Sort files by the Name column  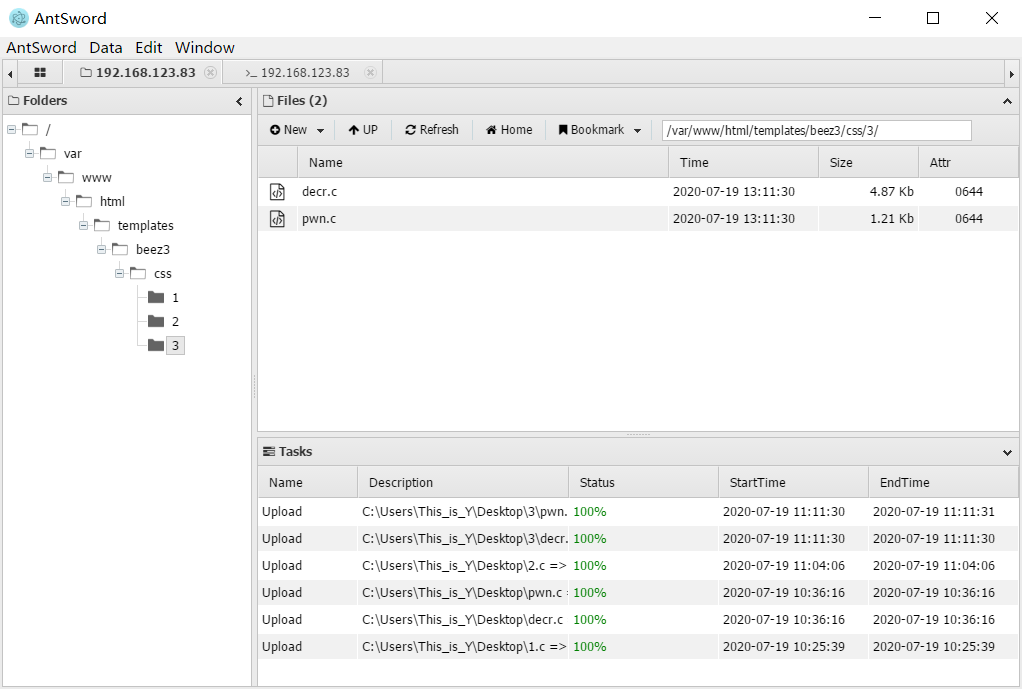coord(482,162)
